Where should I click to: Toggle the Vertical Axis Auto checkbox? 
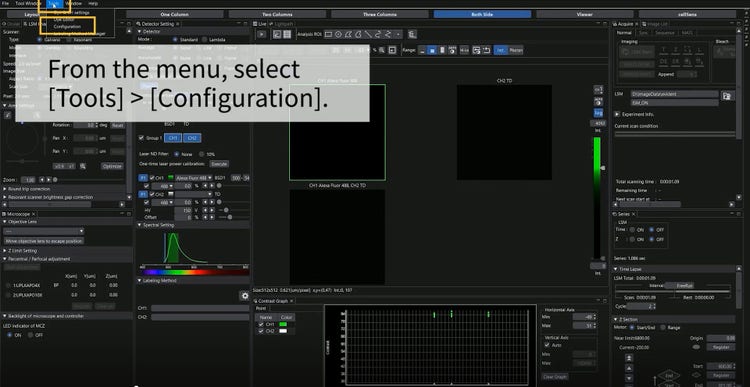[x=547, y=344]
